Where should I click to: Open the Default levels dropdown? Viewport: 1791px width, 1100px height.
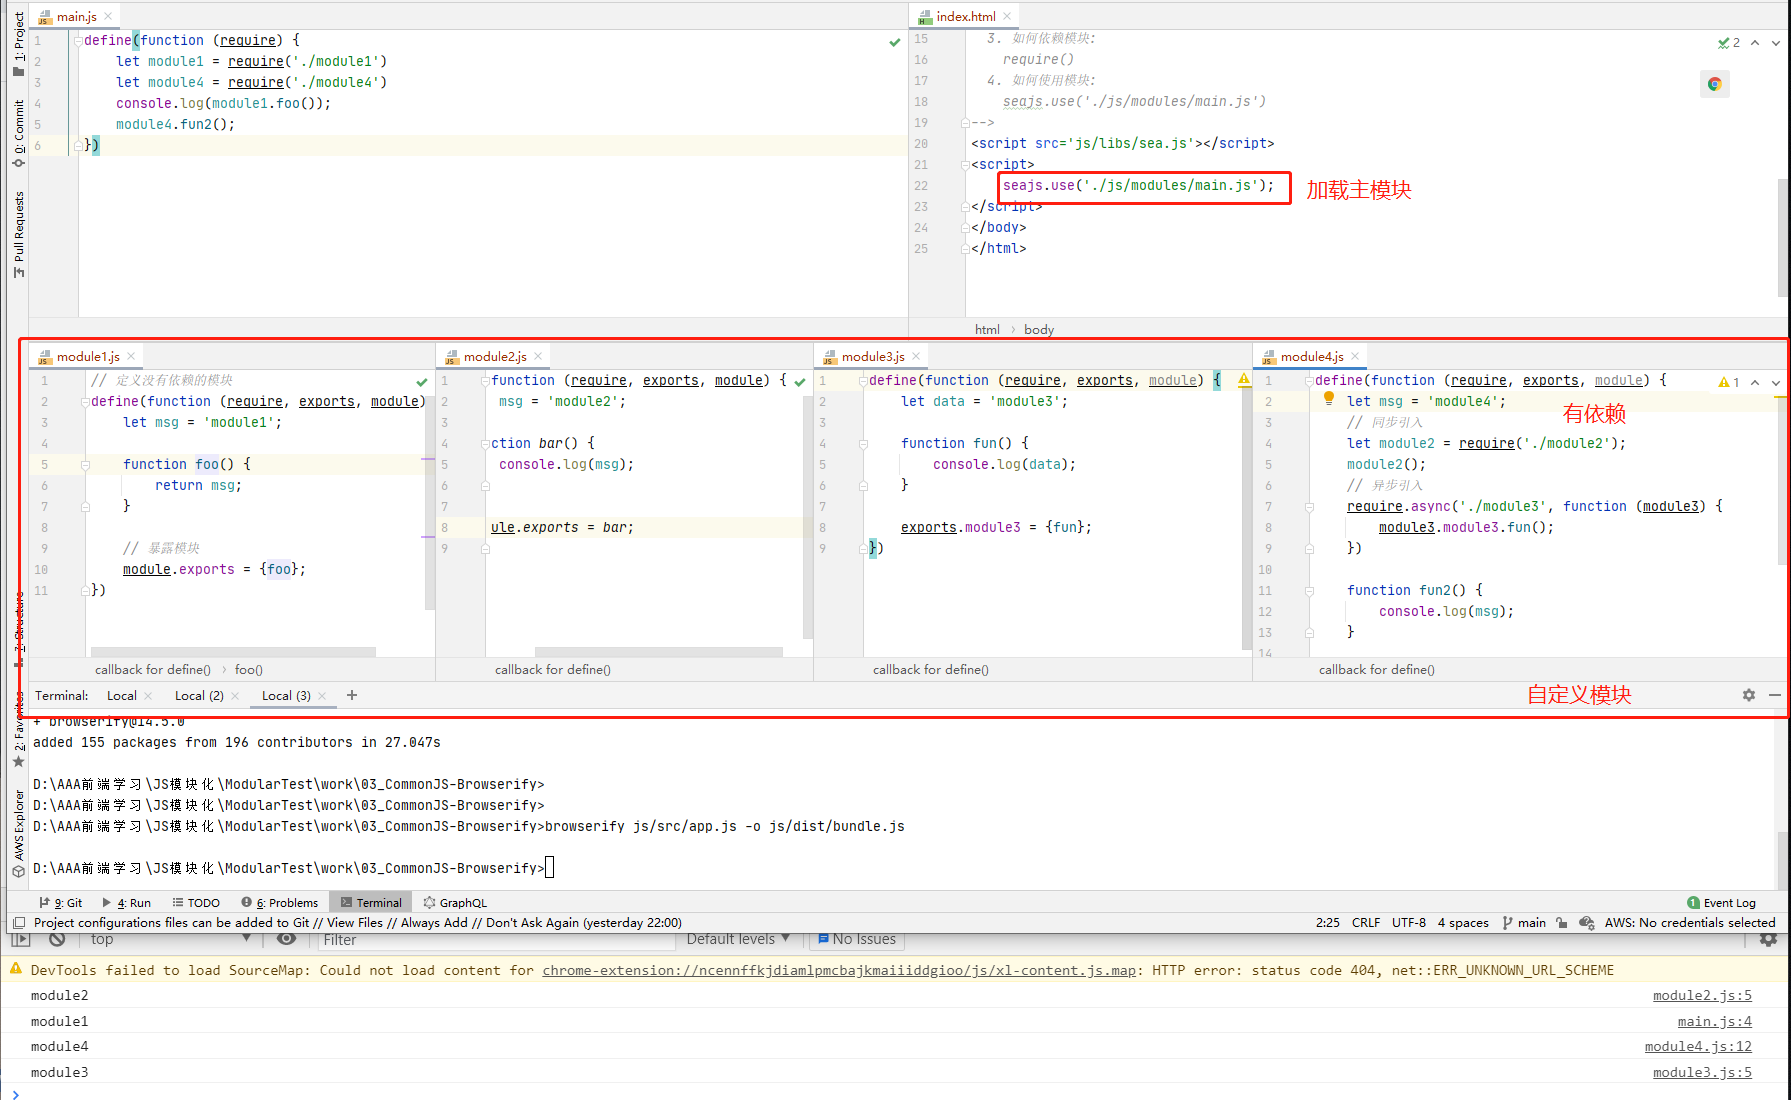coord(738,940)
